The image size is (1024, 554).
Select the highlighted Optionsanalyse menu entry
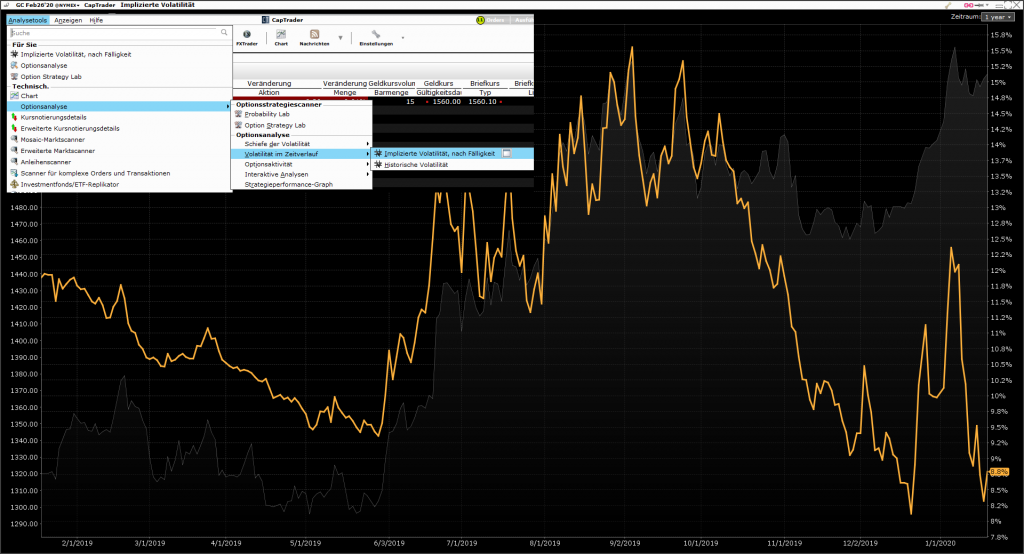[x=119, y=106]
